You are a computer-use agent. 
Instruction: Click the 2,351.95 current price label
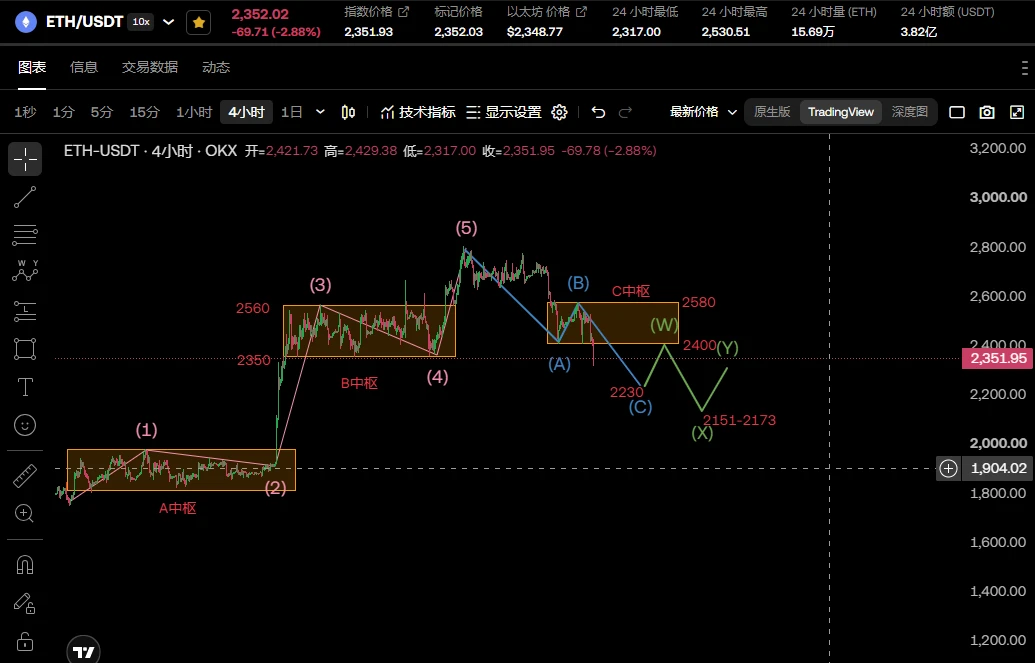pos(999,359)
